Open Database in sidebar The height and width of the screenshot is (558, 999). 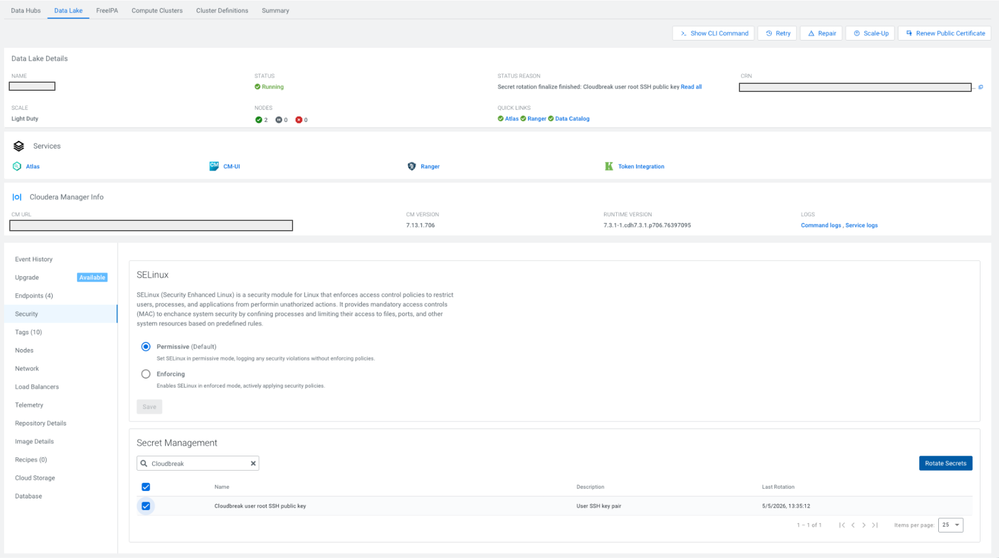point(61,496)
